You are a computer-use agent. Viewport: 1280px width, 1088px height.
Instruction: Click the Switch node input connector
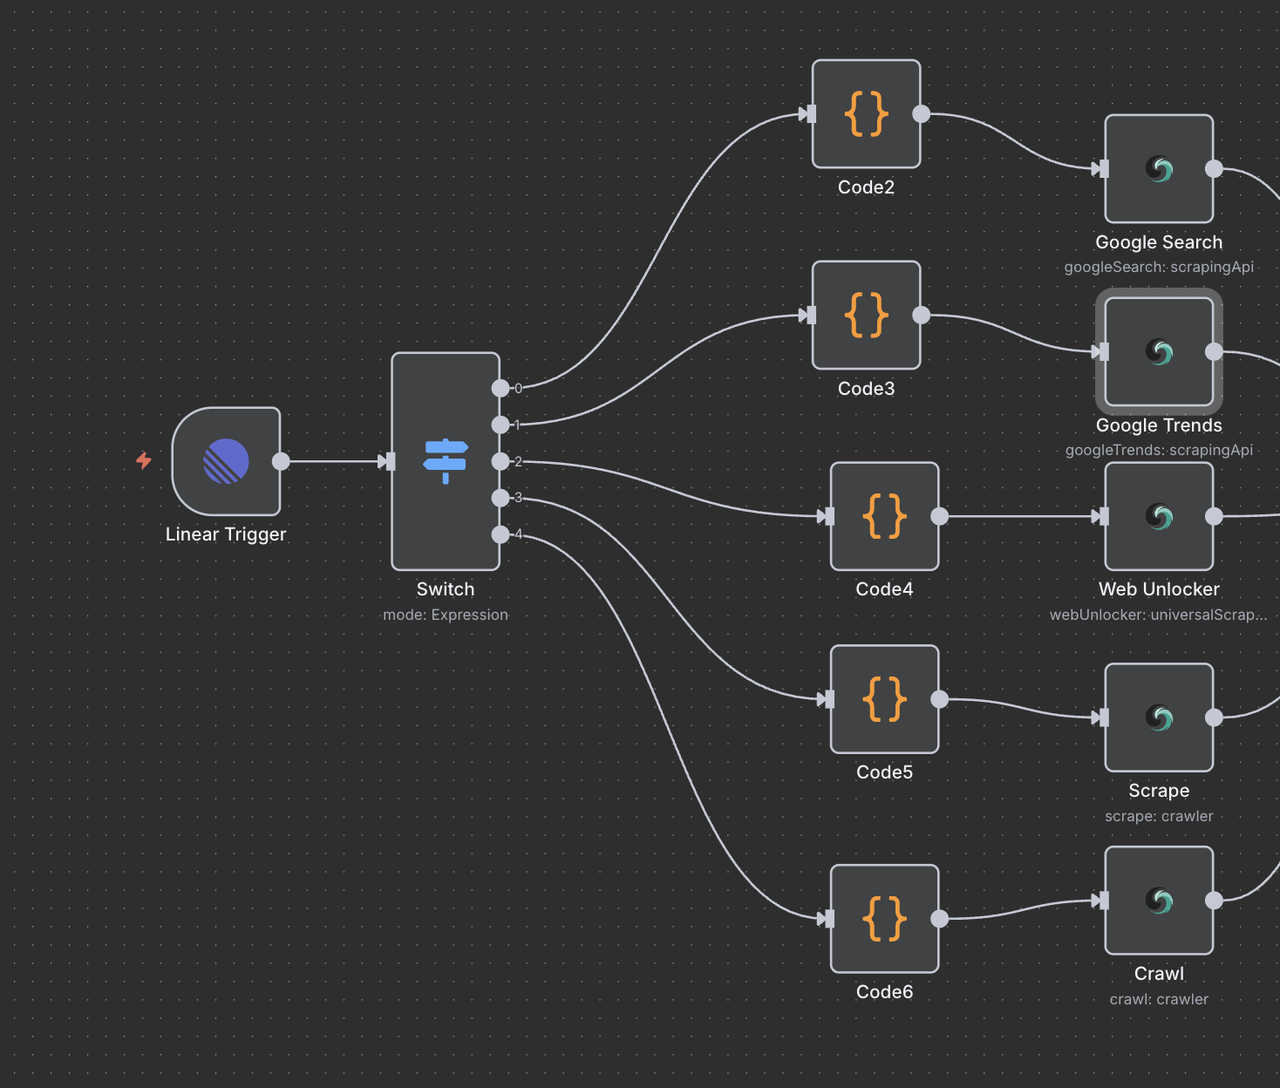click(x=390, y=461)
